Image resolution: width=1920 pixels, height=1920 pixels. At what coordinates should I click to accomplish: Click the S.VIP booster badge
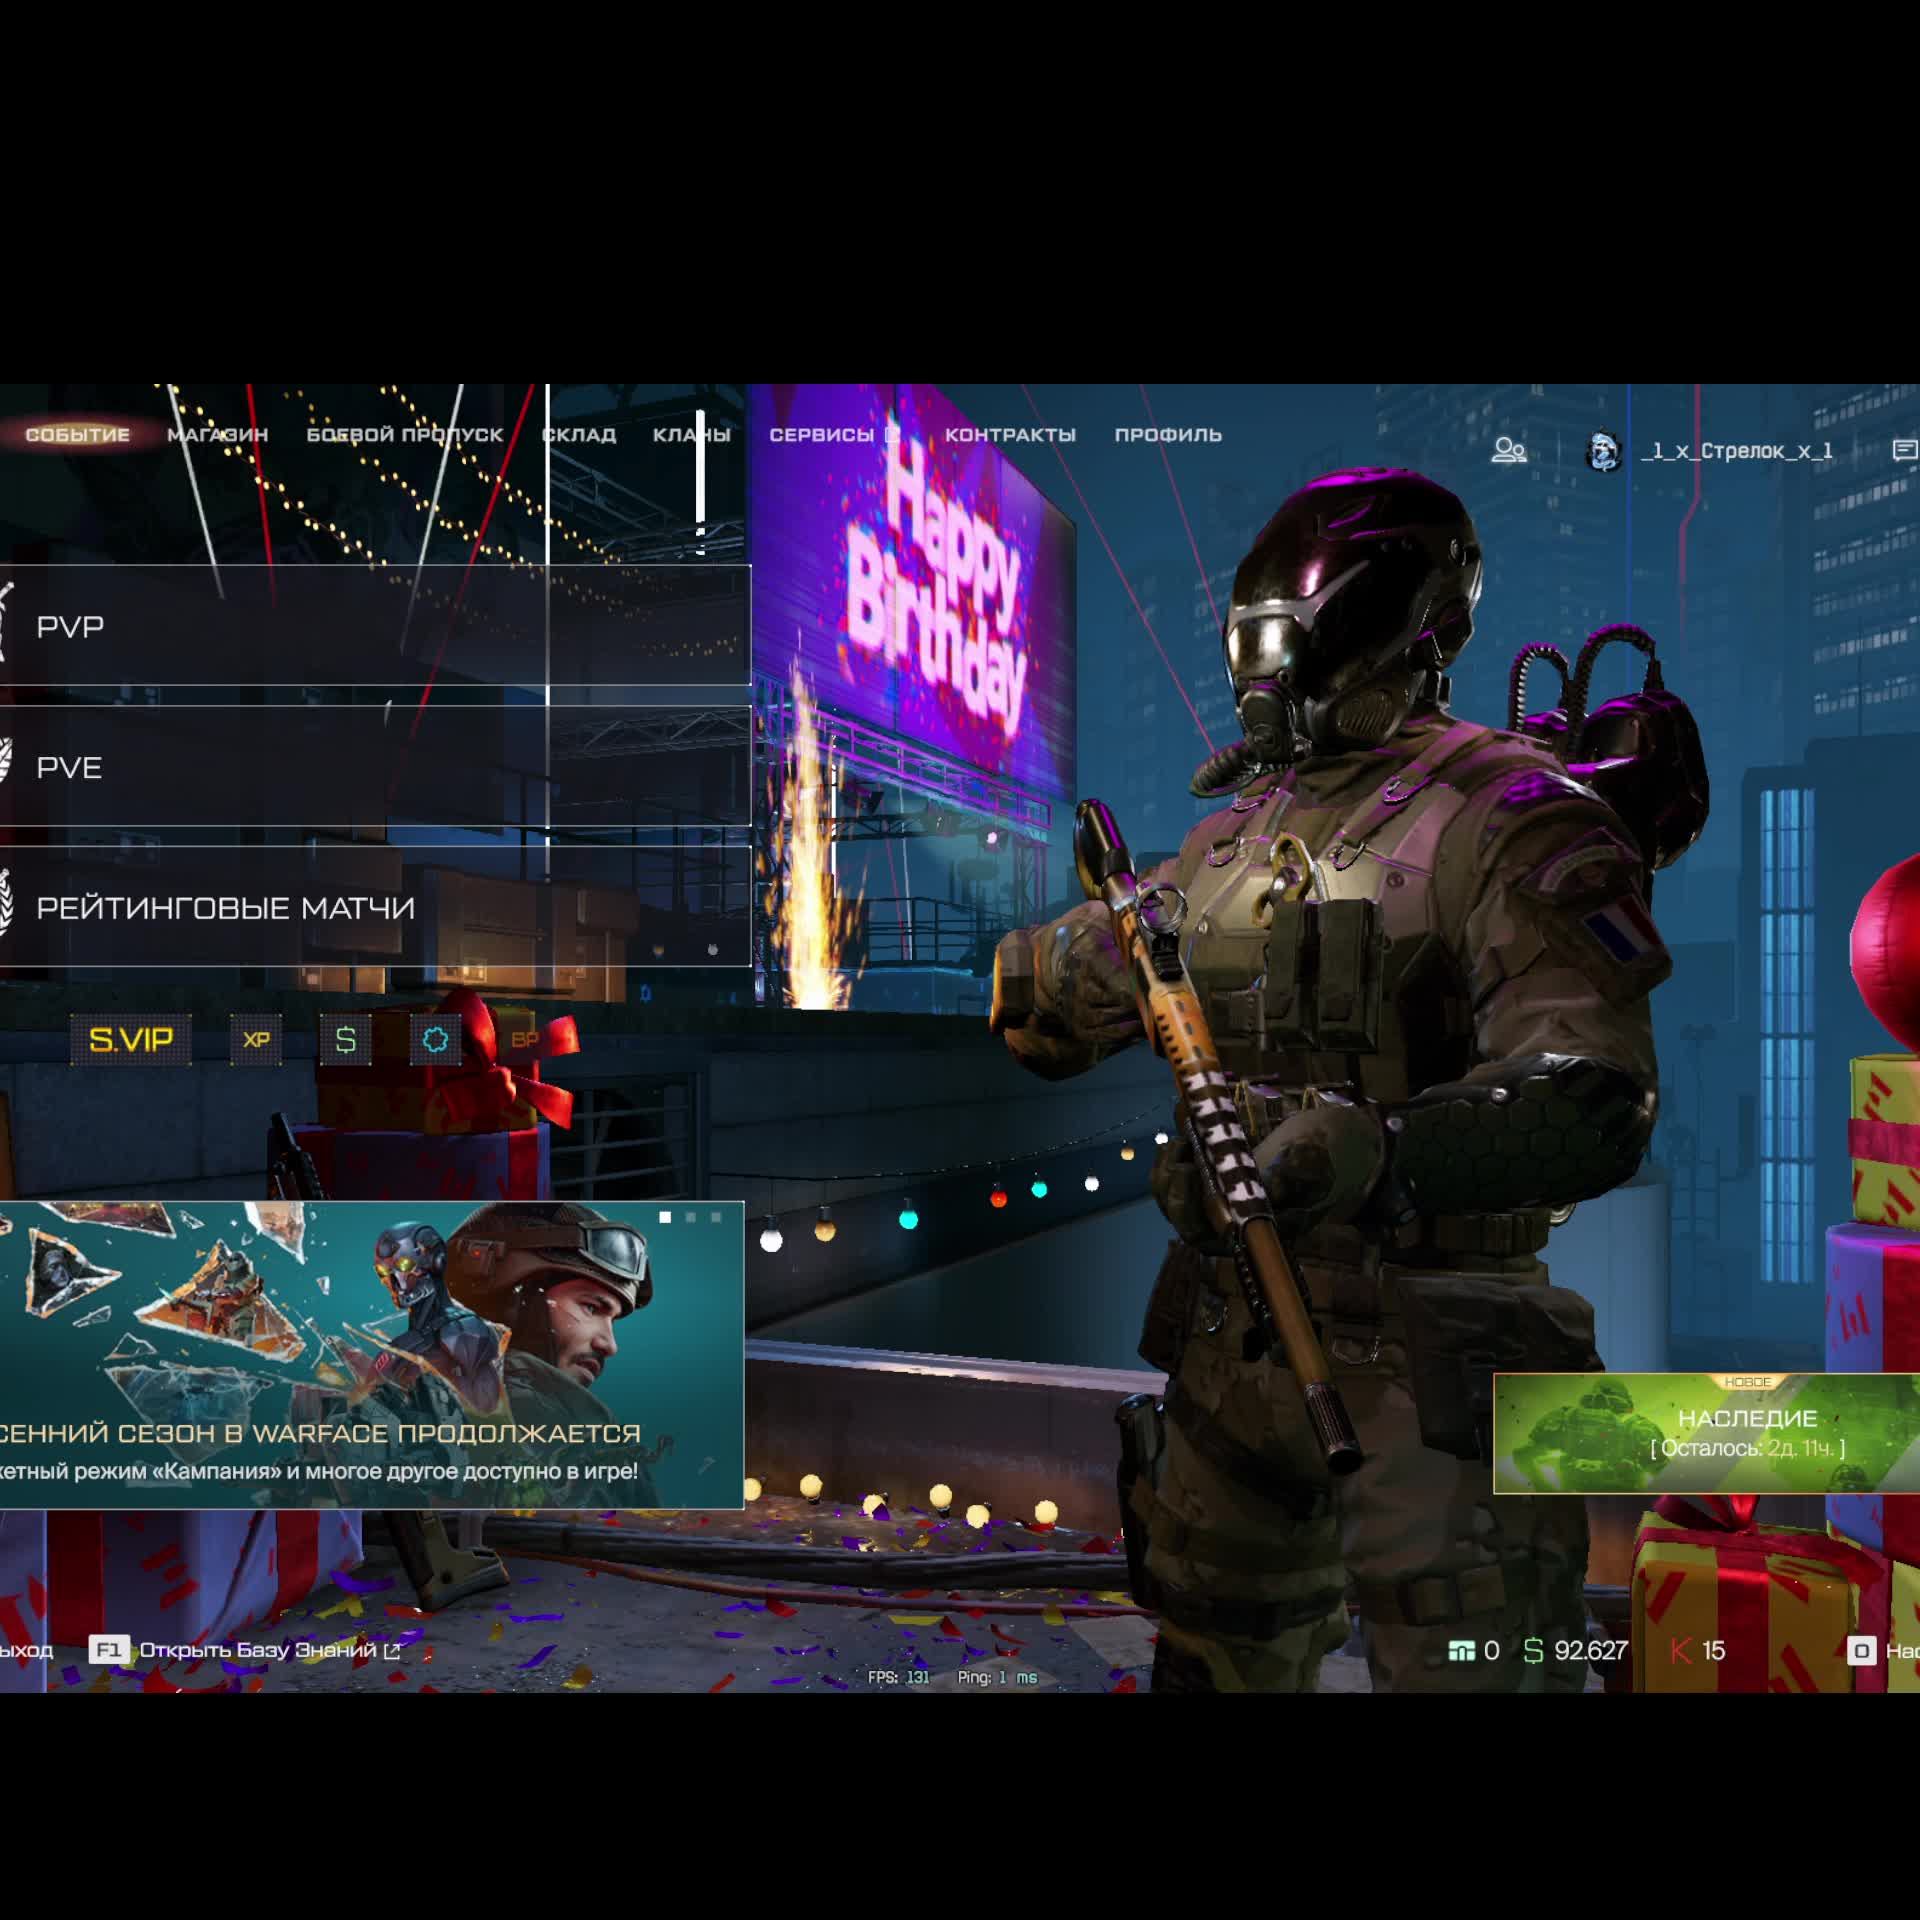tap(131, 1040)
